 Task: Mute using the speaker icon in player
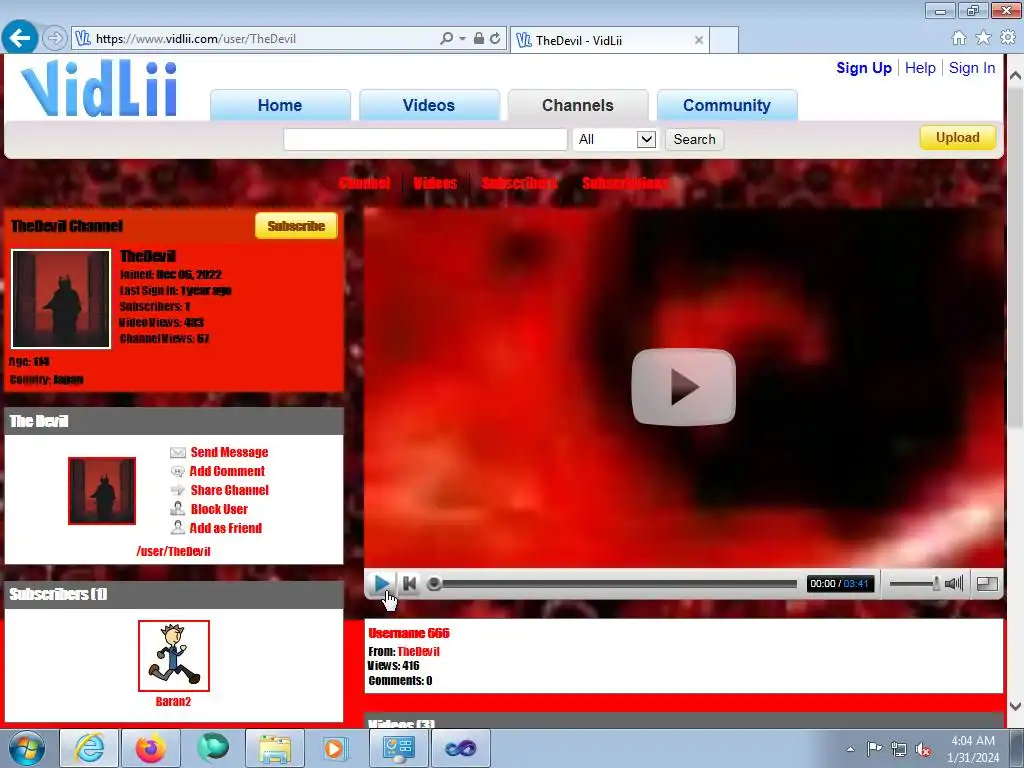[x=954, y=583]
